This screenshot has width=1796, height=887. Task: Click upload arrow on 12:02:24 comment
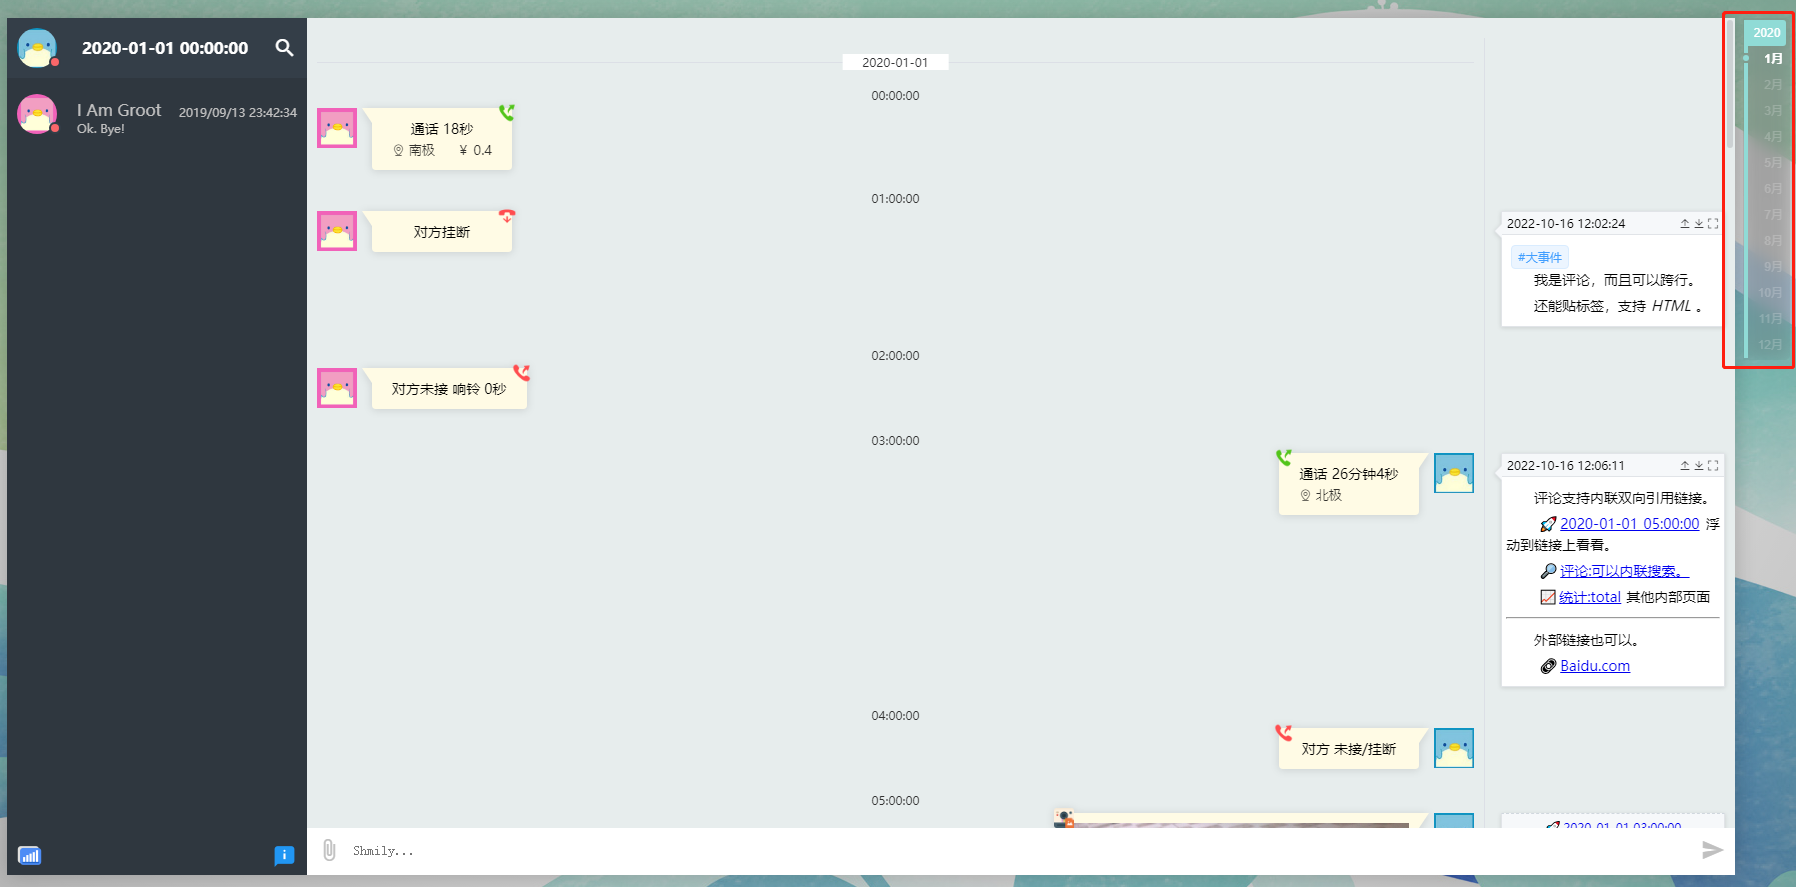pyautogui.click(x=1685, y=224)
